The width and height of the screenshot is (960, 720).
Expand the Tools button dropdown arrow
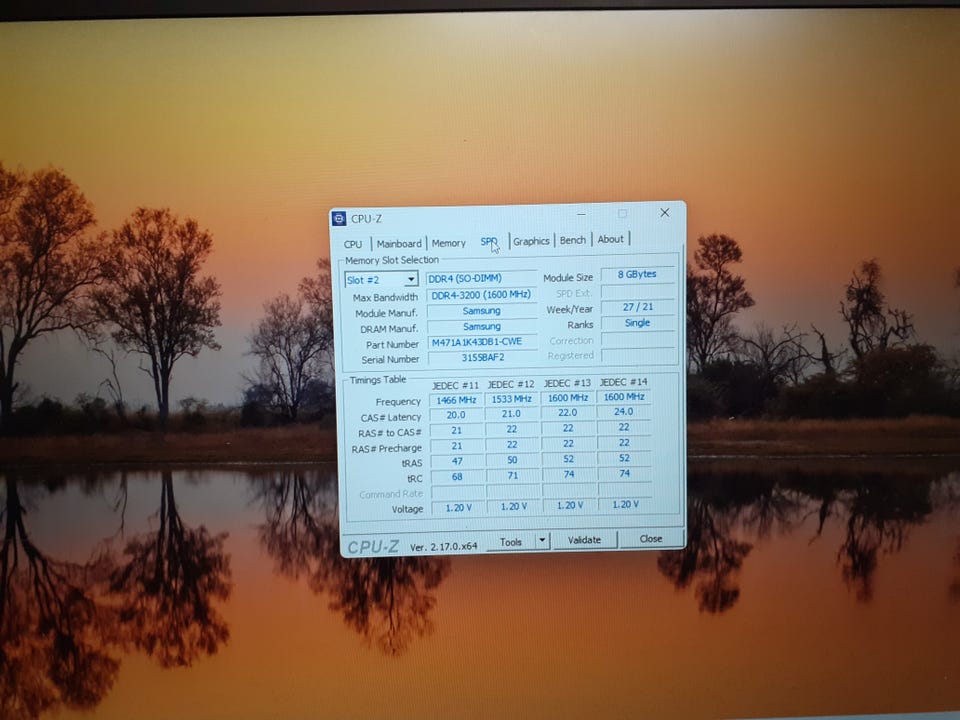click(542, 540)
